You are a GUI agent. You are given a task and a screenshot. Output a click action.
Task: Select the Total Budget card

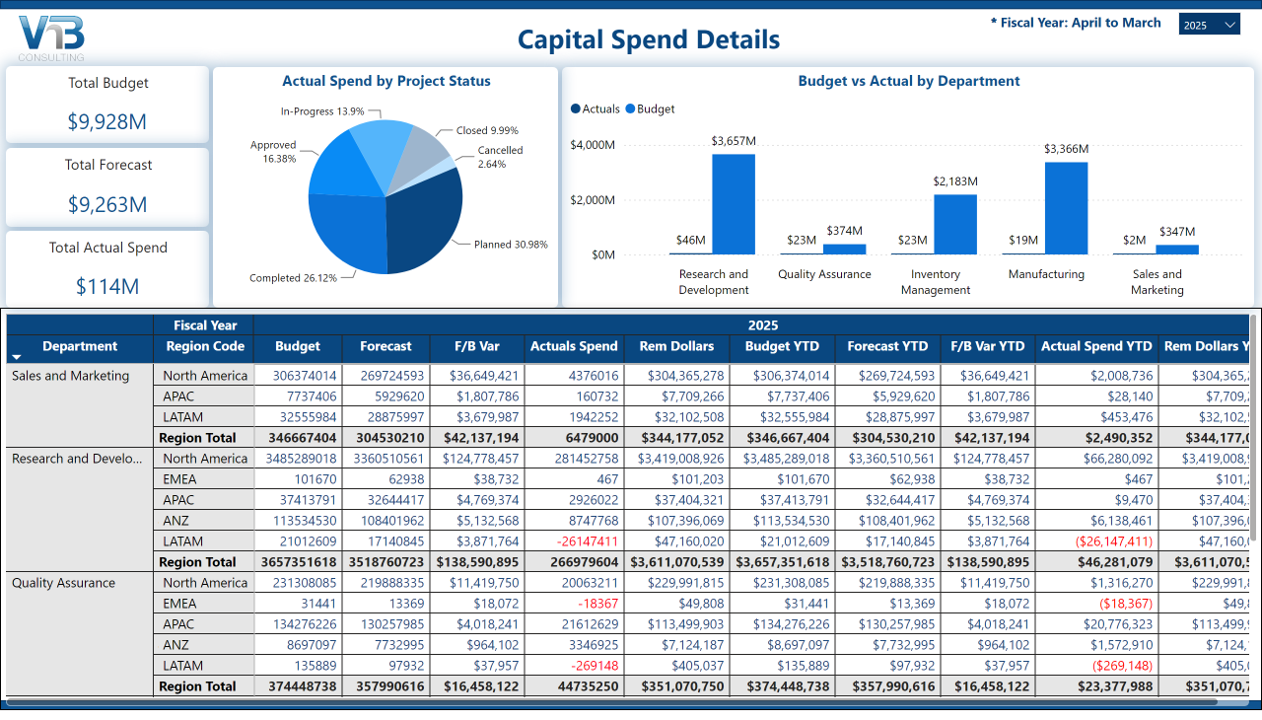108,104
